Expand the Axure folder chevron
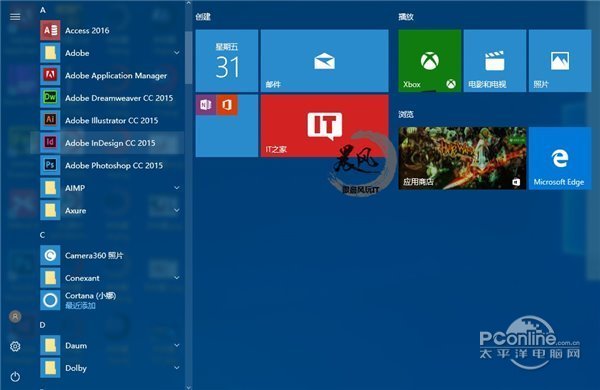 pyautogui.click(x=177, y=210)
